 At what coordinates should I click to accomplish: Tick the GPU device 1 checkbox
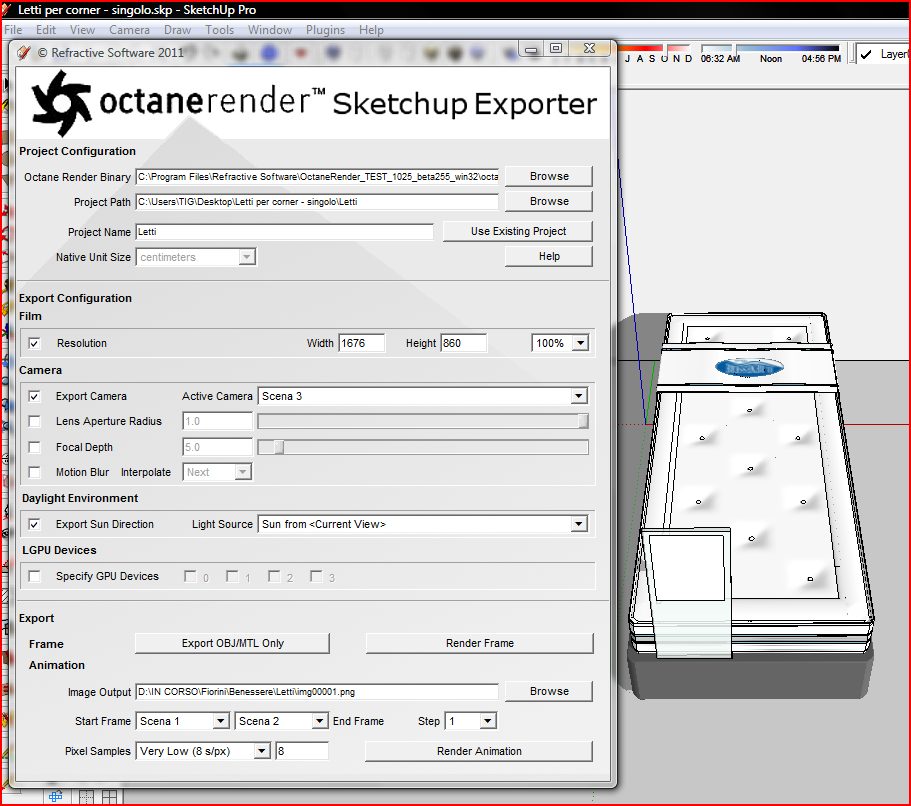tap(232, 576)
